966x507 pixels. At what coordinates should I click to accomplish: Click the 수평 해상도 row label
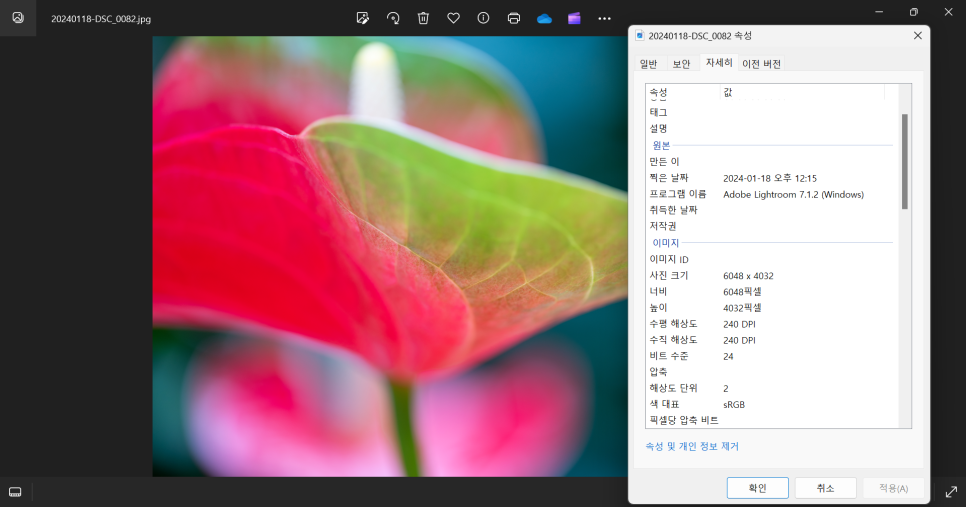(x=673, y=323)
